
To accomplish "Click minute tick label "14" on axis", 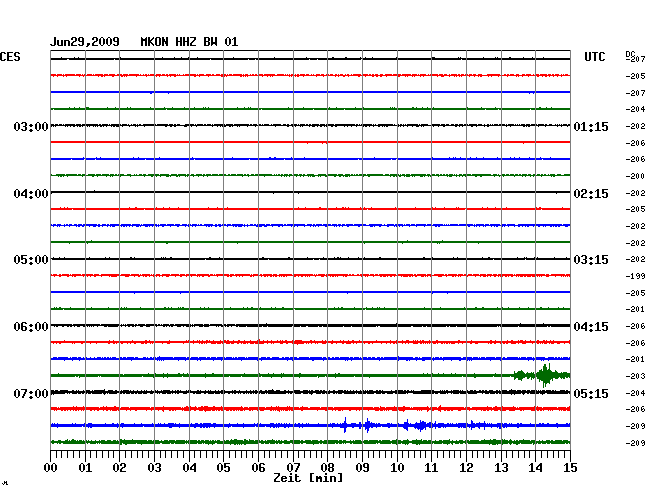I will click(535, 468).
